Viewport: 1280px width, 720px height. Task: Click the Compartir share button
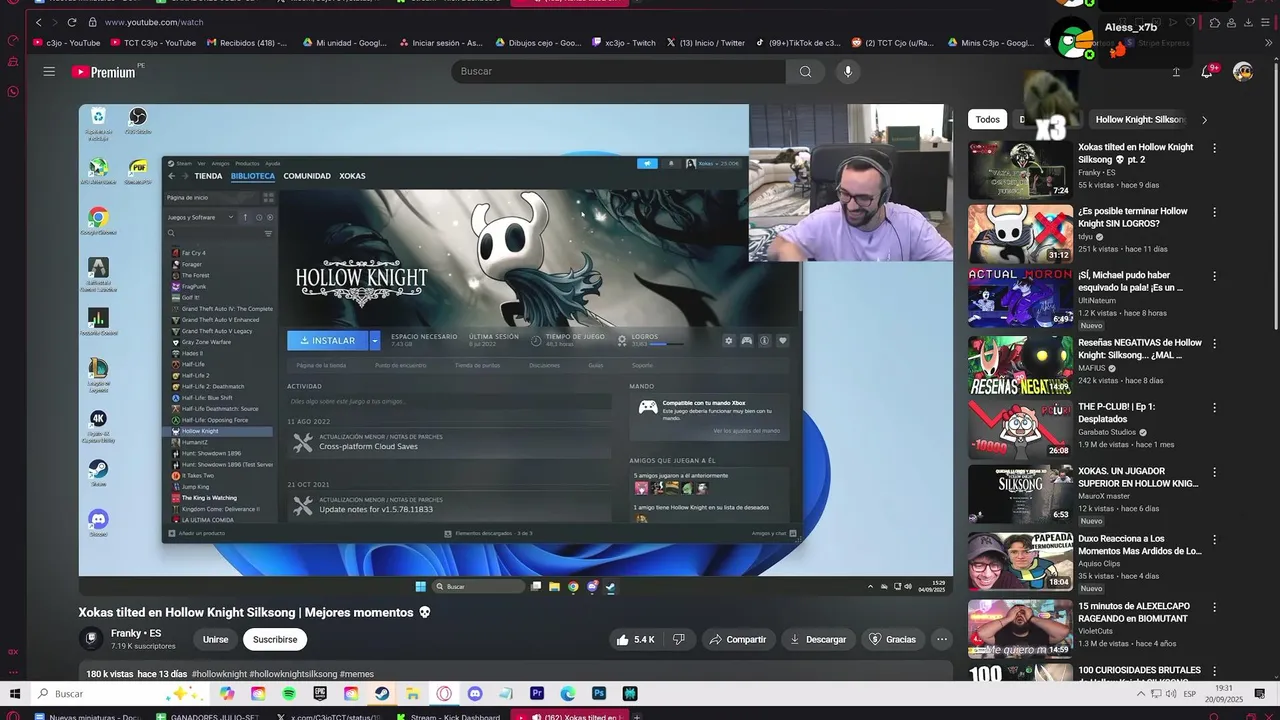click(737, 639)
